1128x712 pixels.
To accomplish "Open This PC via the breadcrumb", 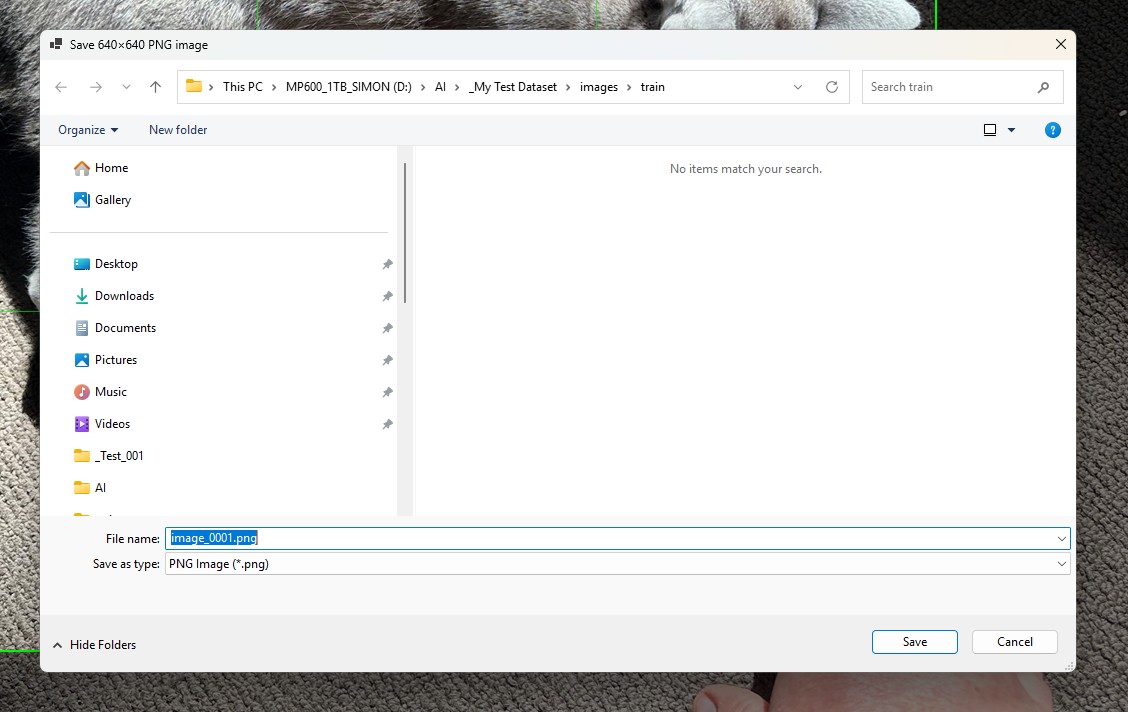I will [x=242, y=87].
